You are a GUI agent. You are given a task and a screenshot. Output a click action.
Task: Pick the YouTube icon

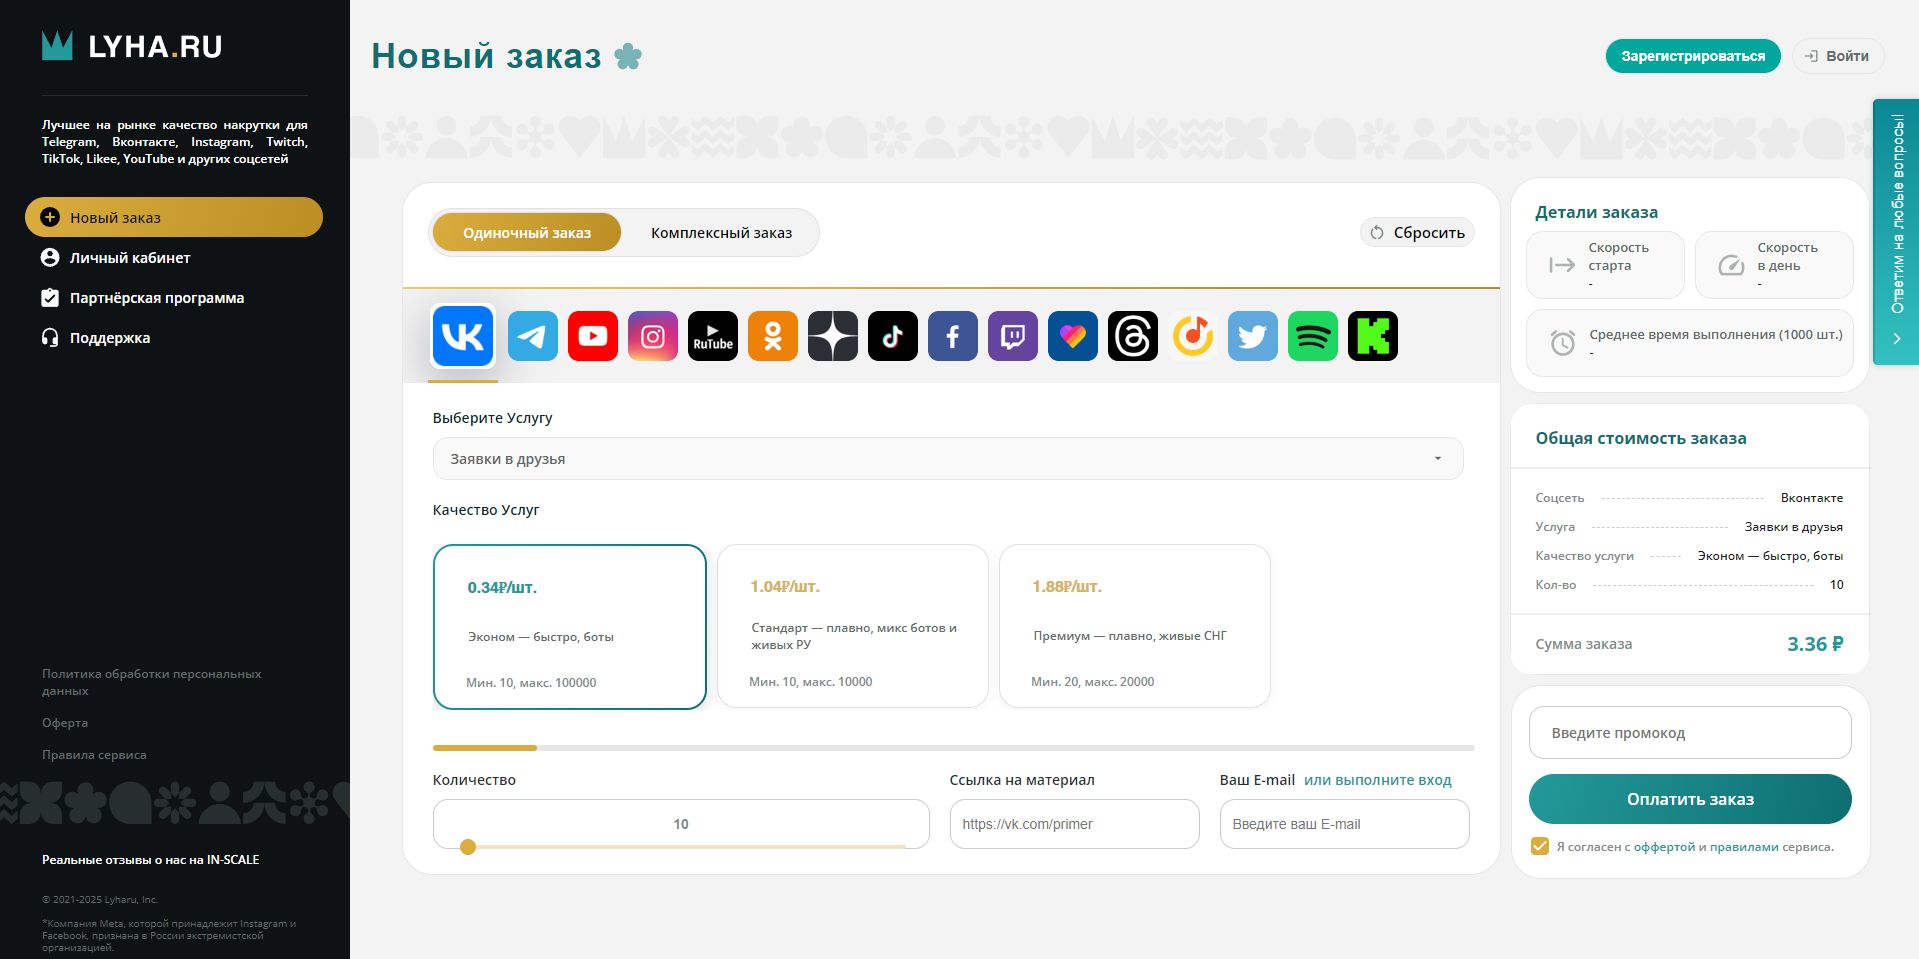[x=593, y=336]
